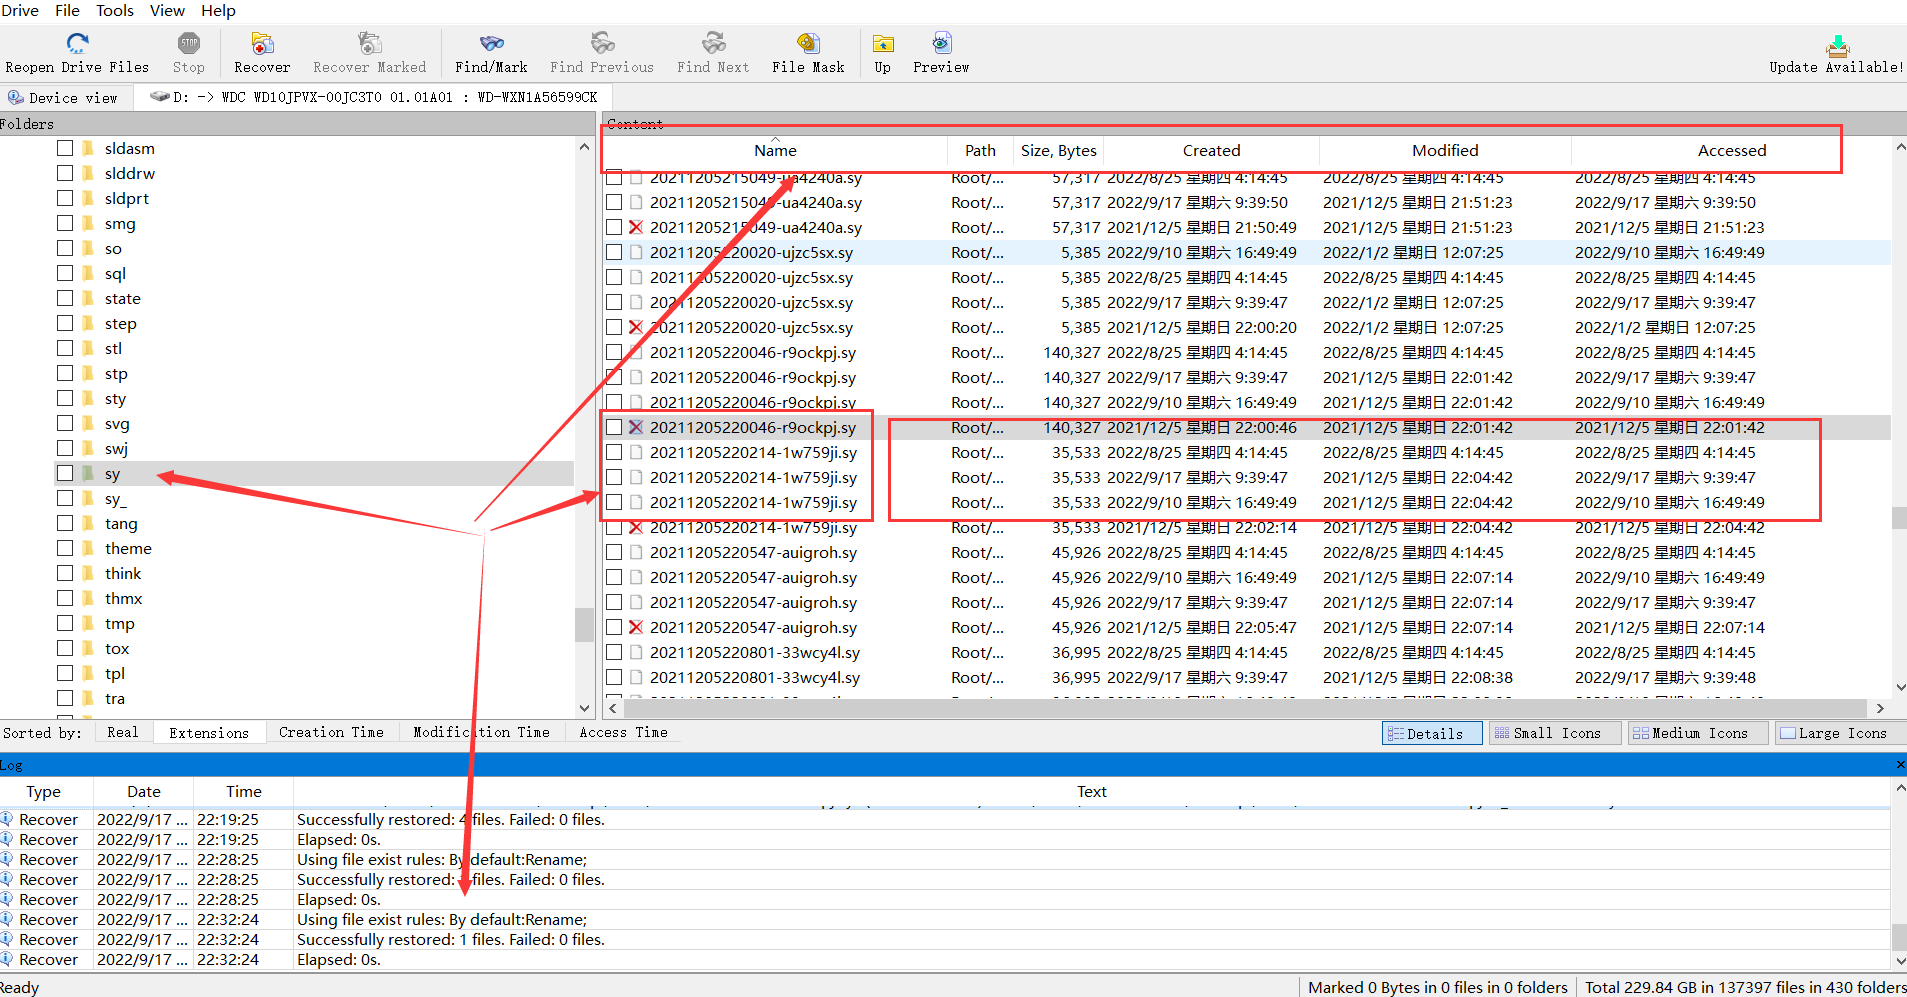Go Up one folder level
This screenshot has width=1907, height=997.
[x=882, y=43]
